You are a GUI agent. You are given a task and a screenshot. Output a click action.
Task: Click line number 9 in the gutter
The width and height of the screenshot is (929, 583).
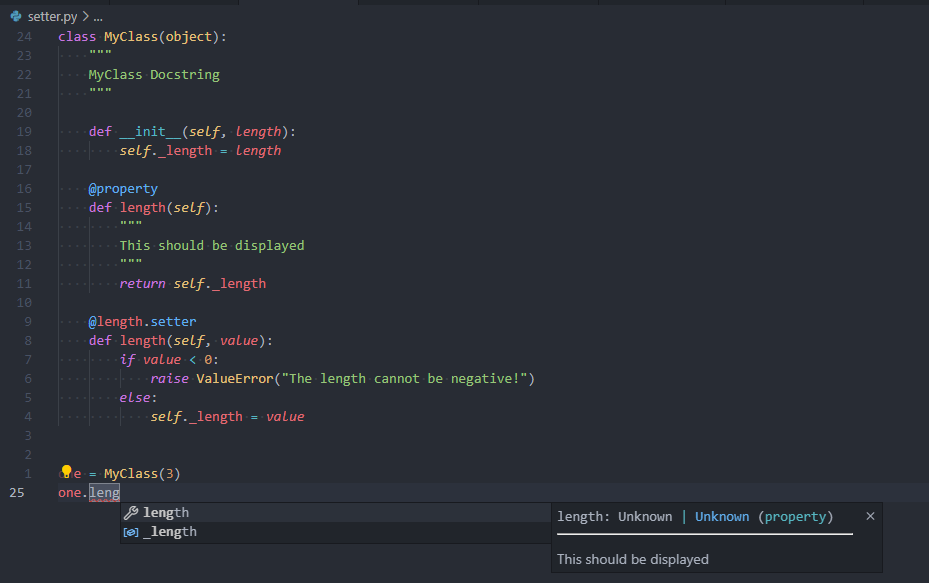point(27,321)
